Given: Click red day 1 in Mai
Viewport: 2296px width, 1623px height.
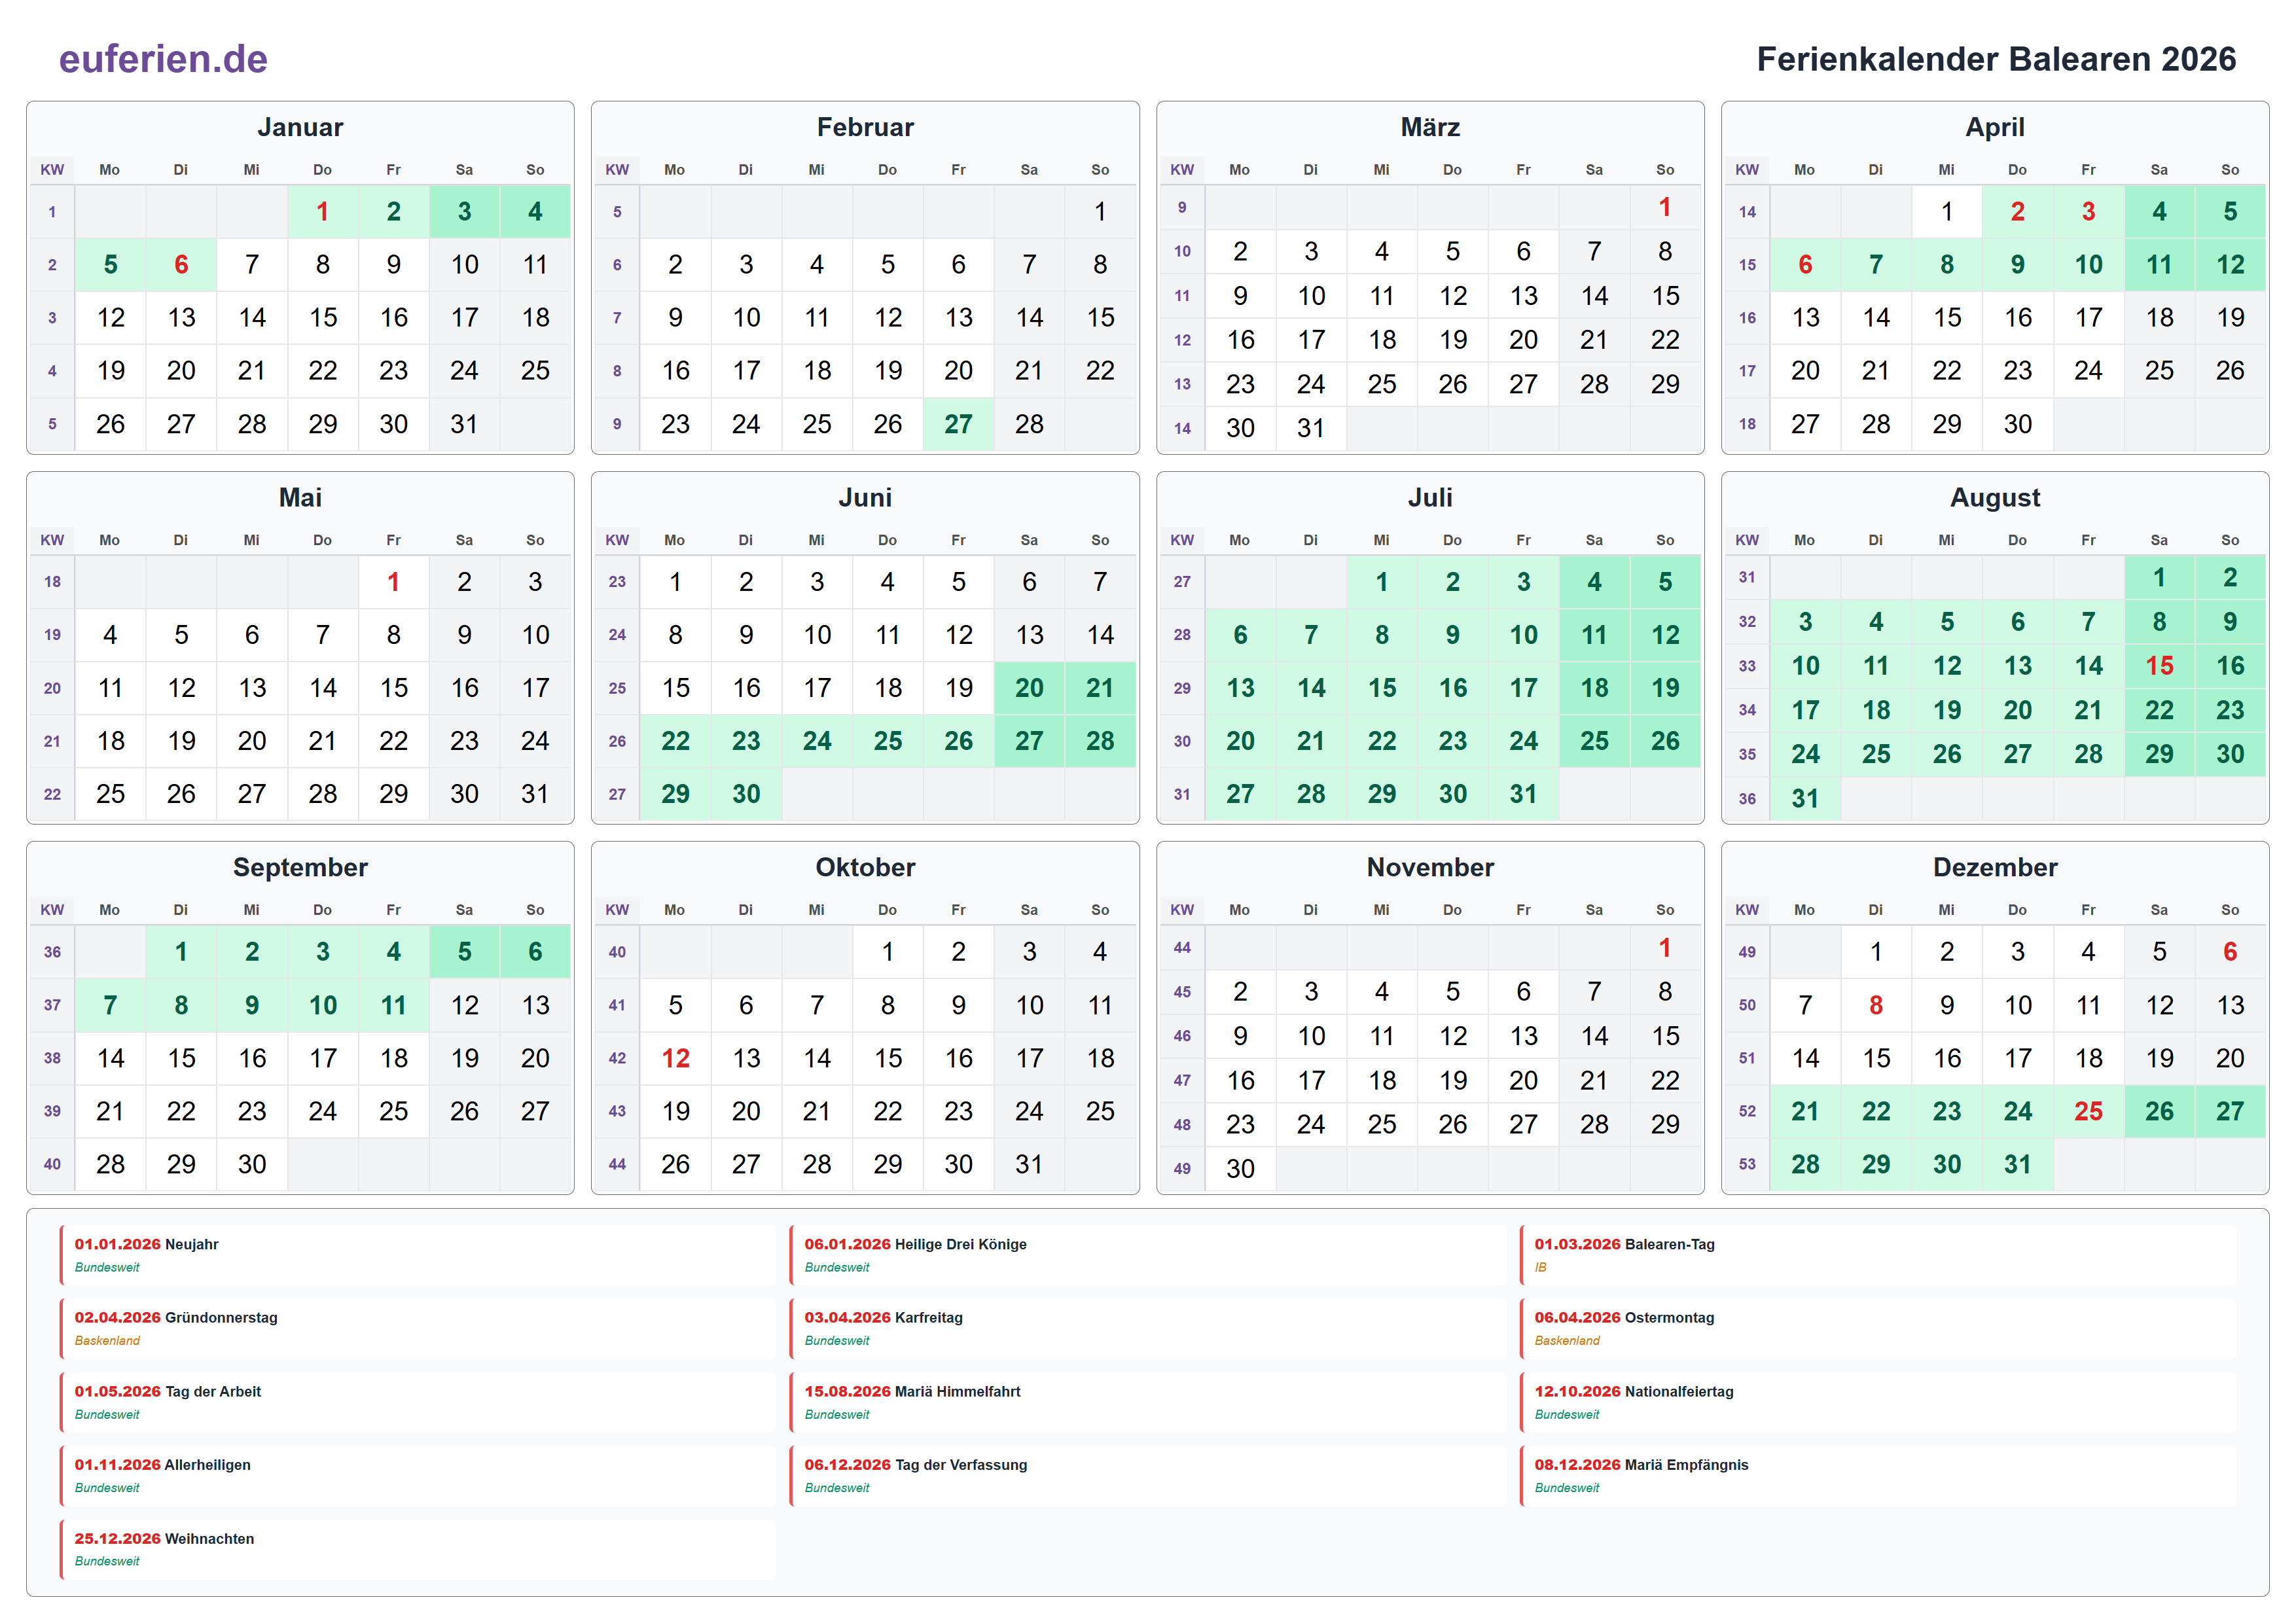Looking at the screenshot, I should 393,581.
